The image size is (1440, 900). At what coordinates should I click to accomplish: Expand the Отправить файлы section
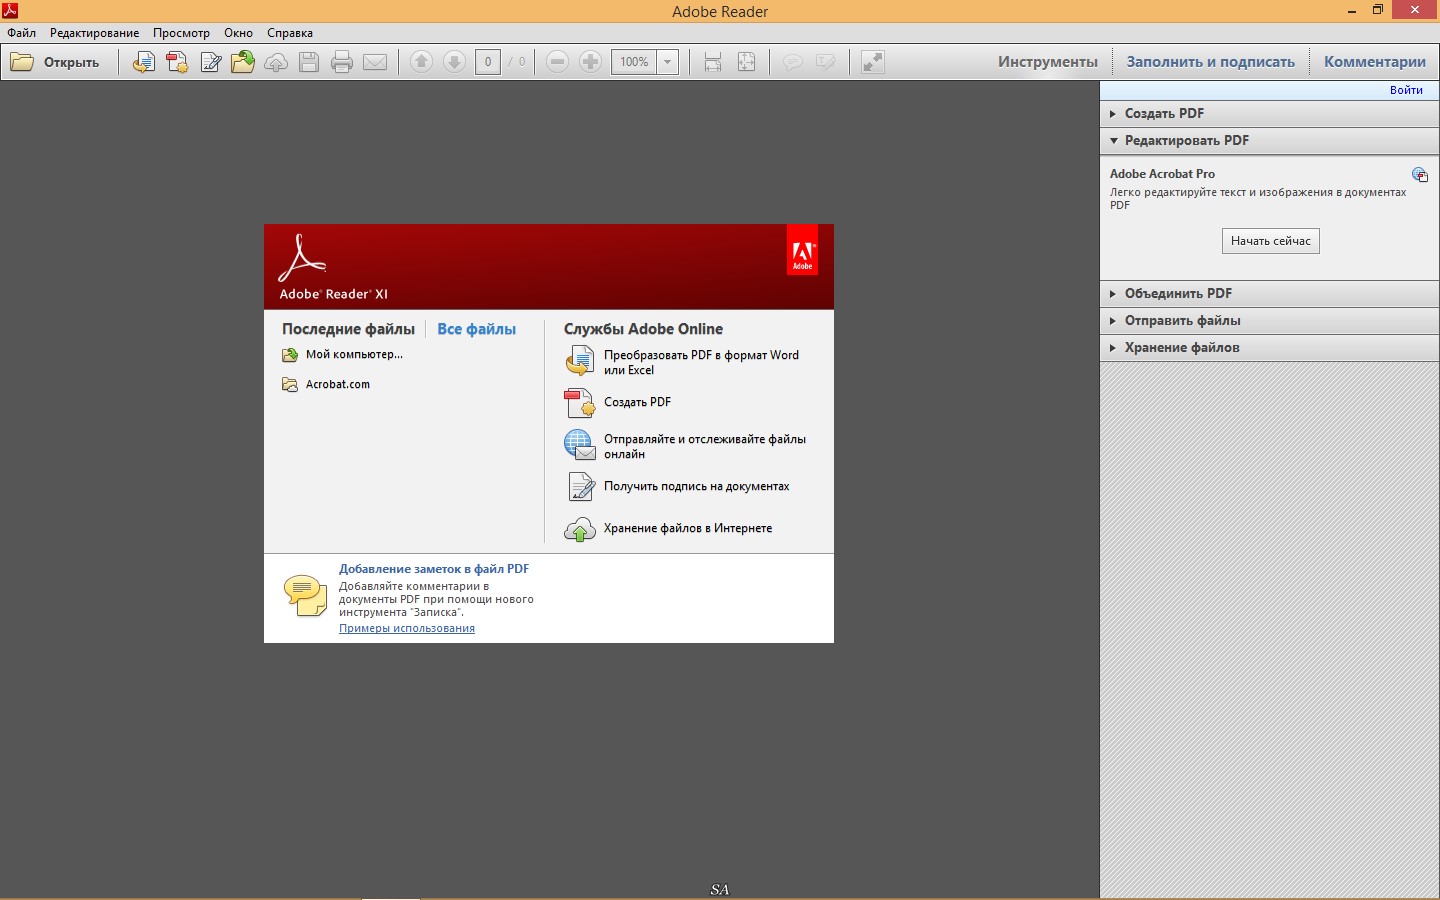(1269, 321)
